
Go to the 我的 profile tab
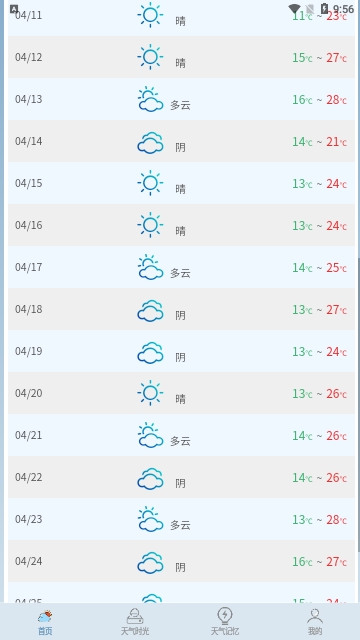pos(315,622)
